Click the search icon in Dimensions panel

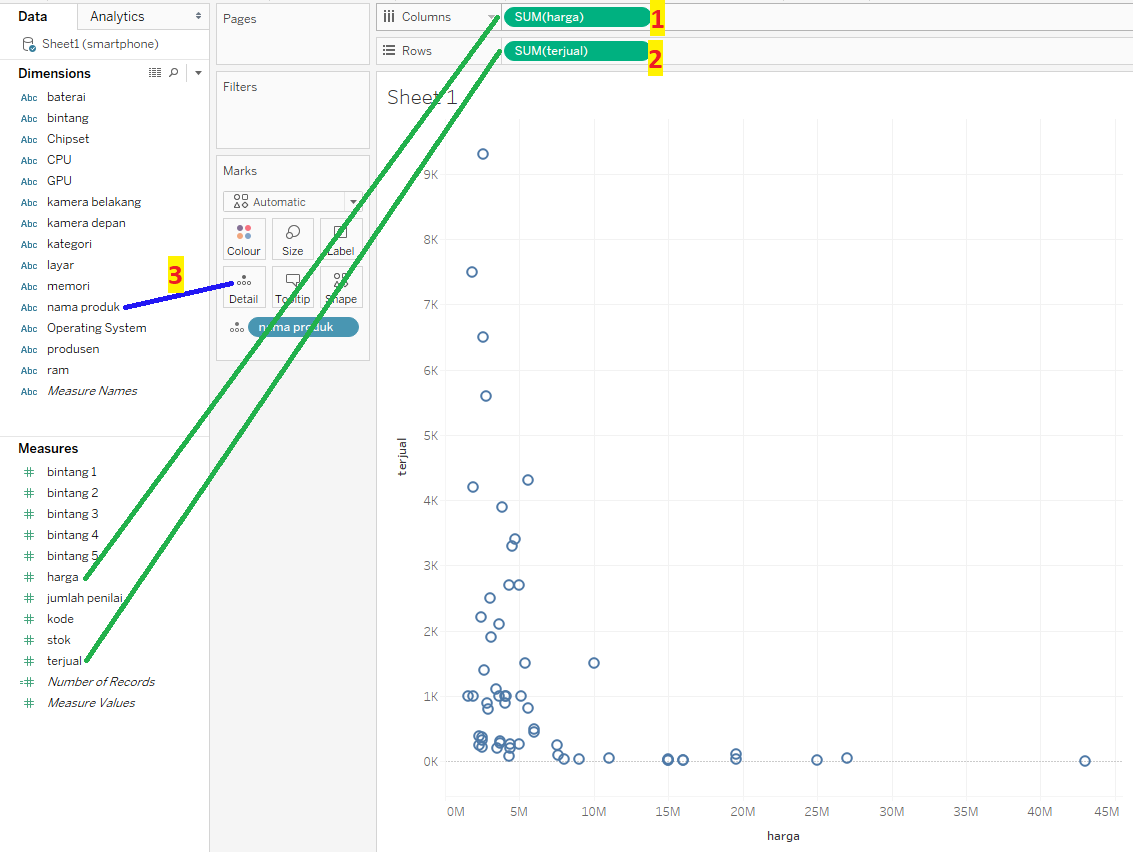(x=175, y=72)
